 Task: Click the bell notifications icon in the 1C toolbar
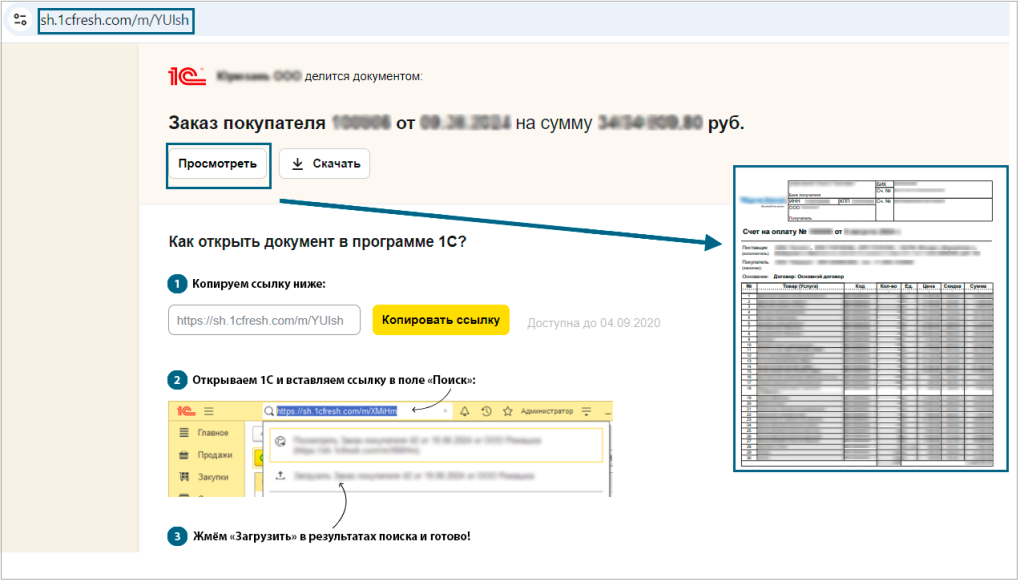pyautogui.click(x=464, y=411)
